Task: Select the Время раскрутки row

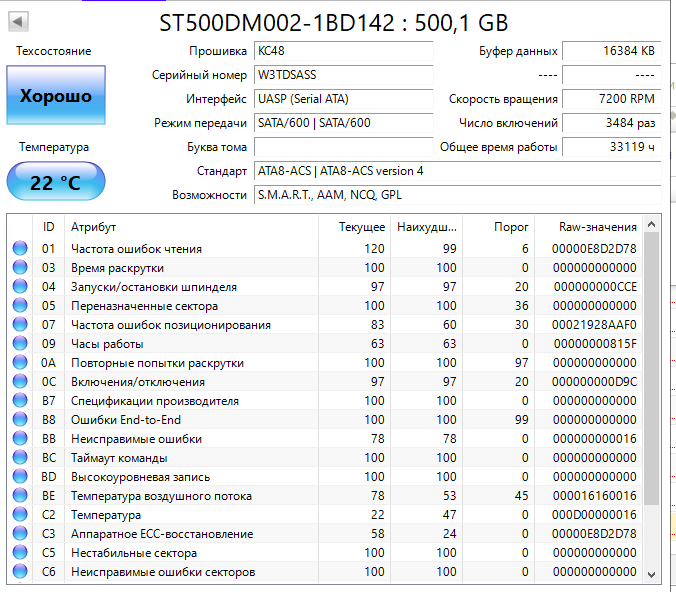Action: pos(325,267)
